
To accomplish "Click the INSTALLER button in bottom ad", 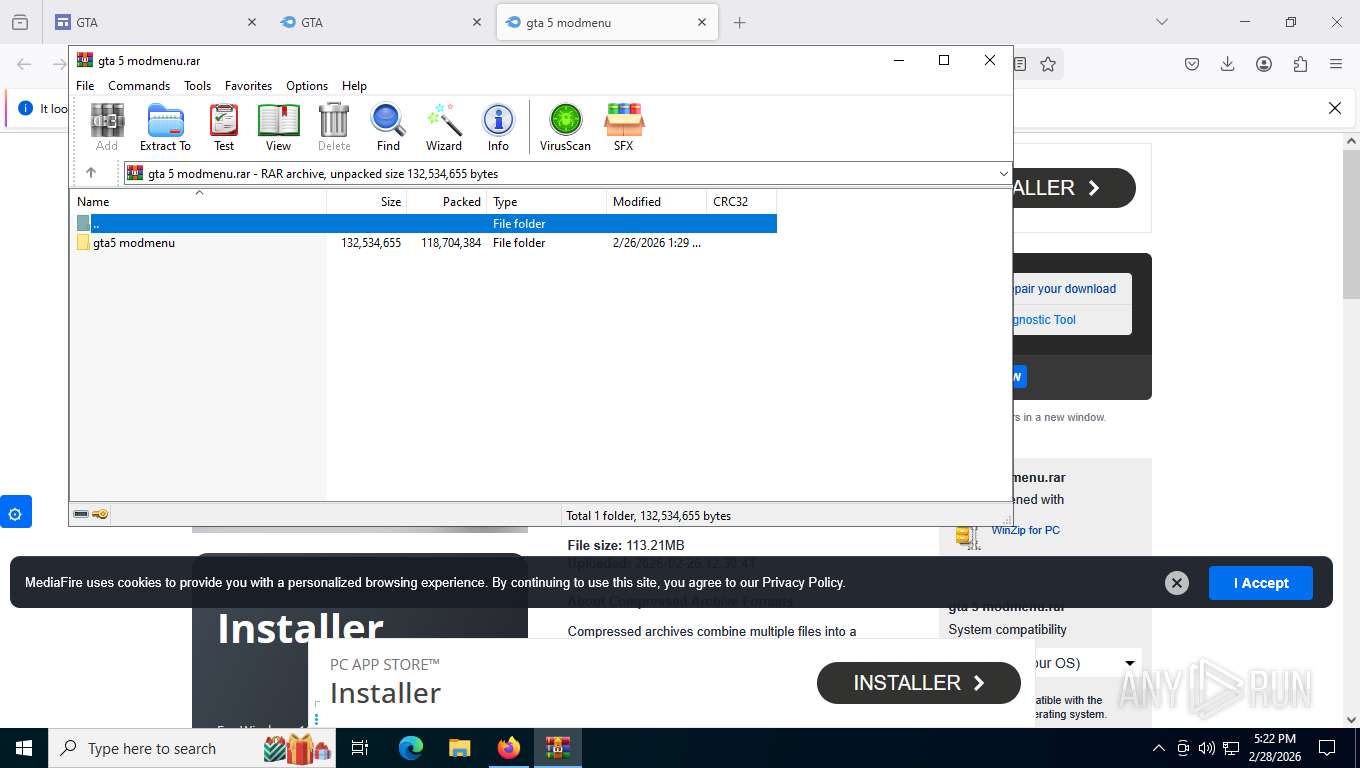I will [x=919, y=683].
